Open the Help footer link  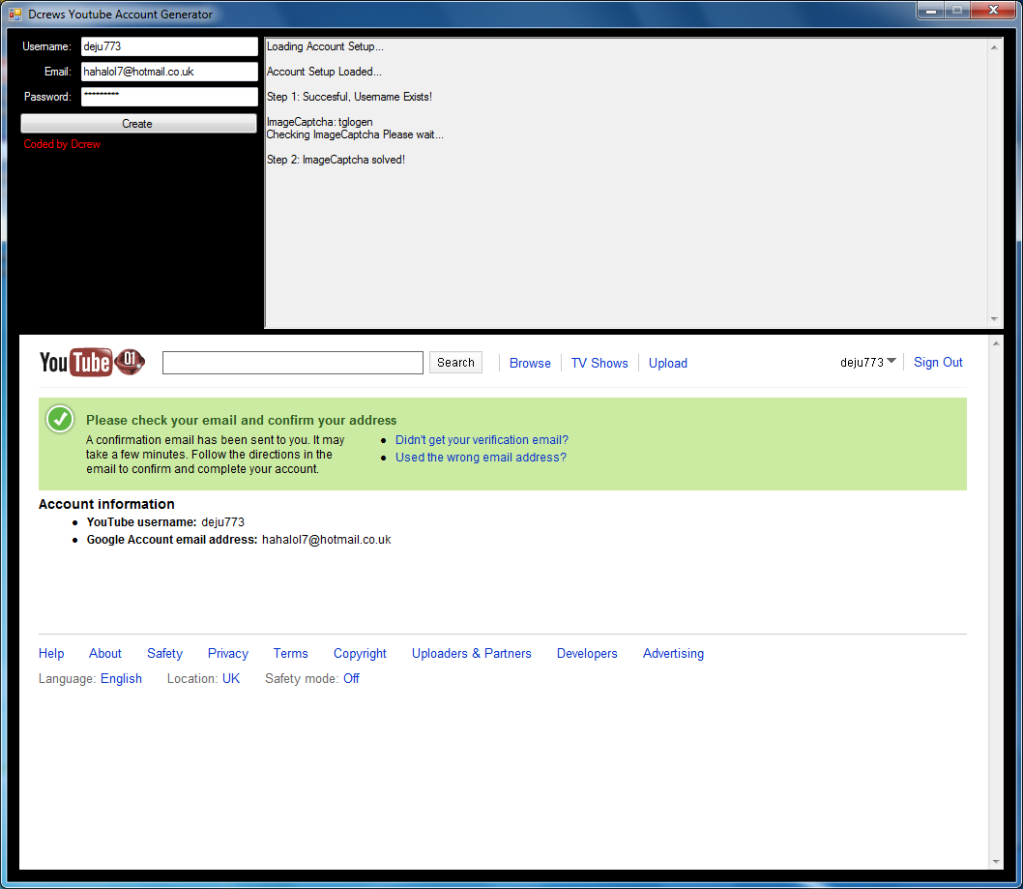(51, 654)
